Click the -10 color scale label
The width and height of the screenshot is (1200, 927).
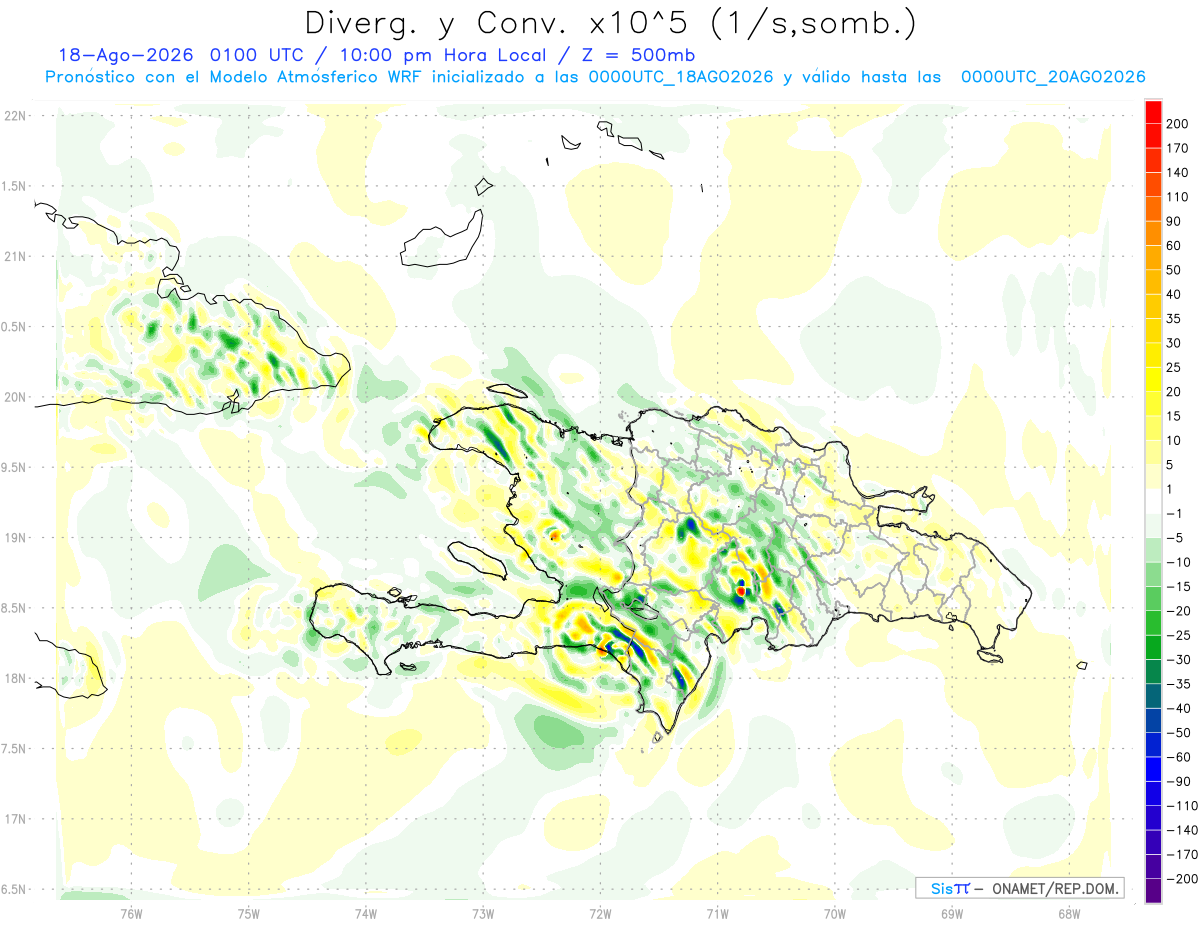click(1178, 563)
